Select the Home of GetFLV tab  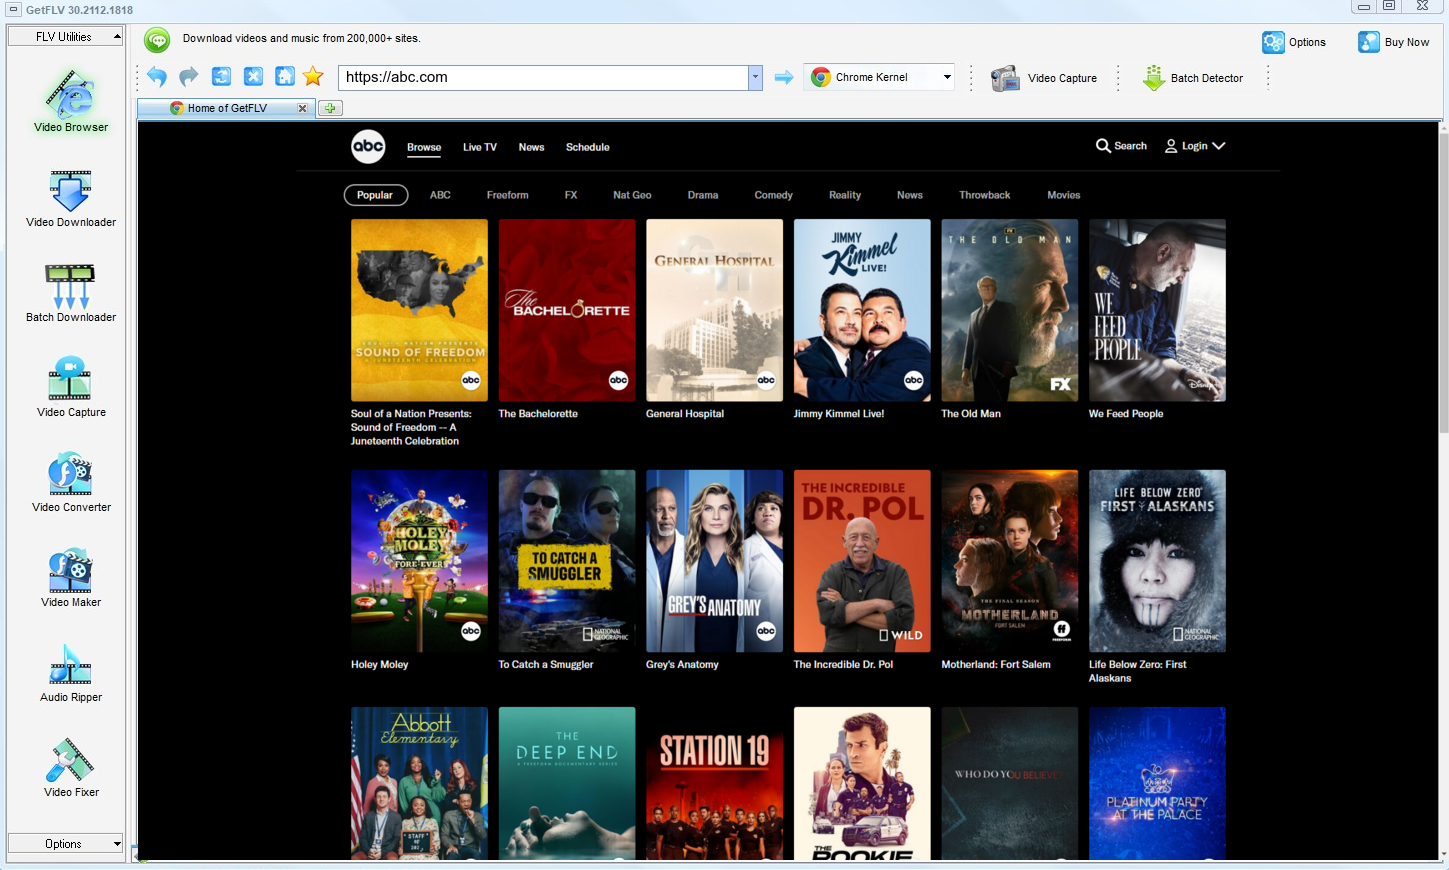(x=226, y=108)
